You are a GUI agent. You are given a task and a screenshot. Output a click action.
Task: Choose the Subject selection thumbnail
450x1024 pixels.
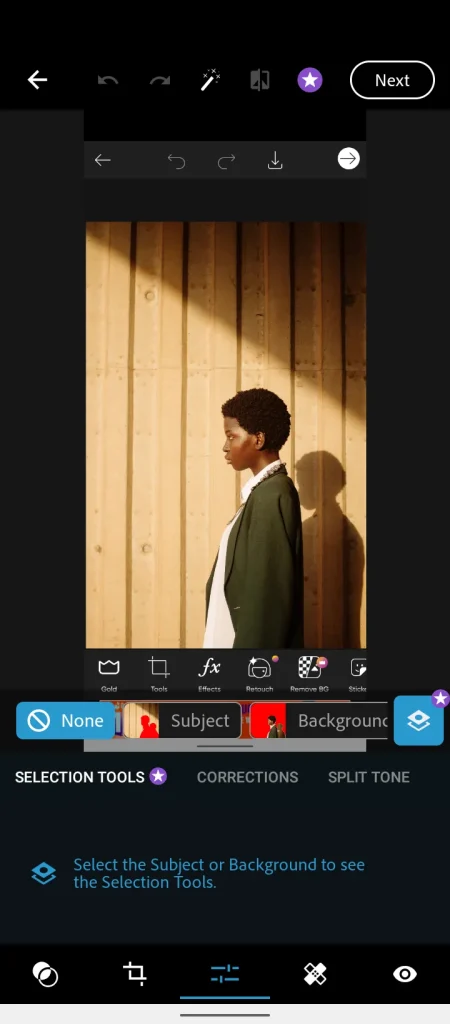point(182,720)
